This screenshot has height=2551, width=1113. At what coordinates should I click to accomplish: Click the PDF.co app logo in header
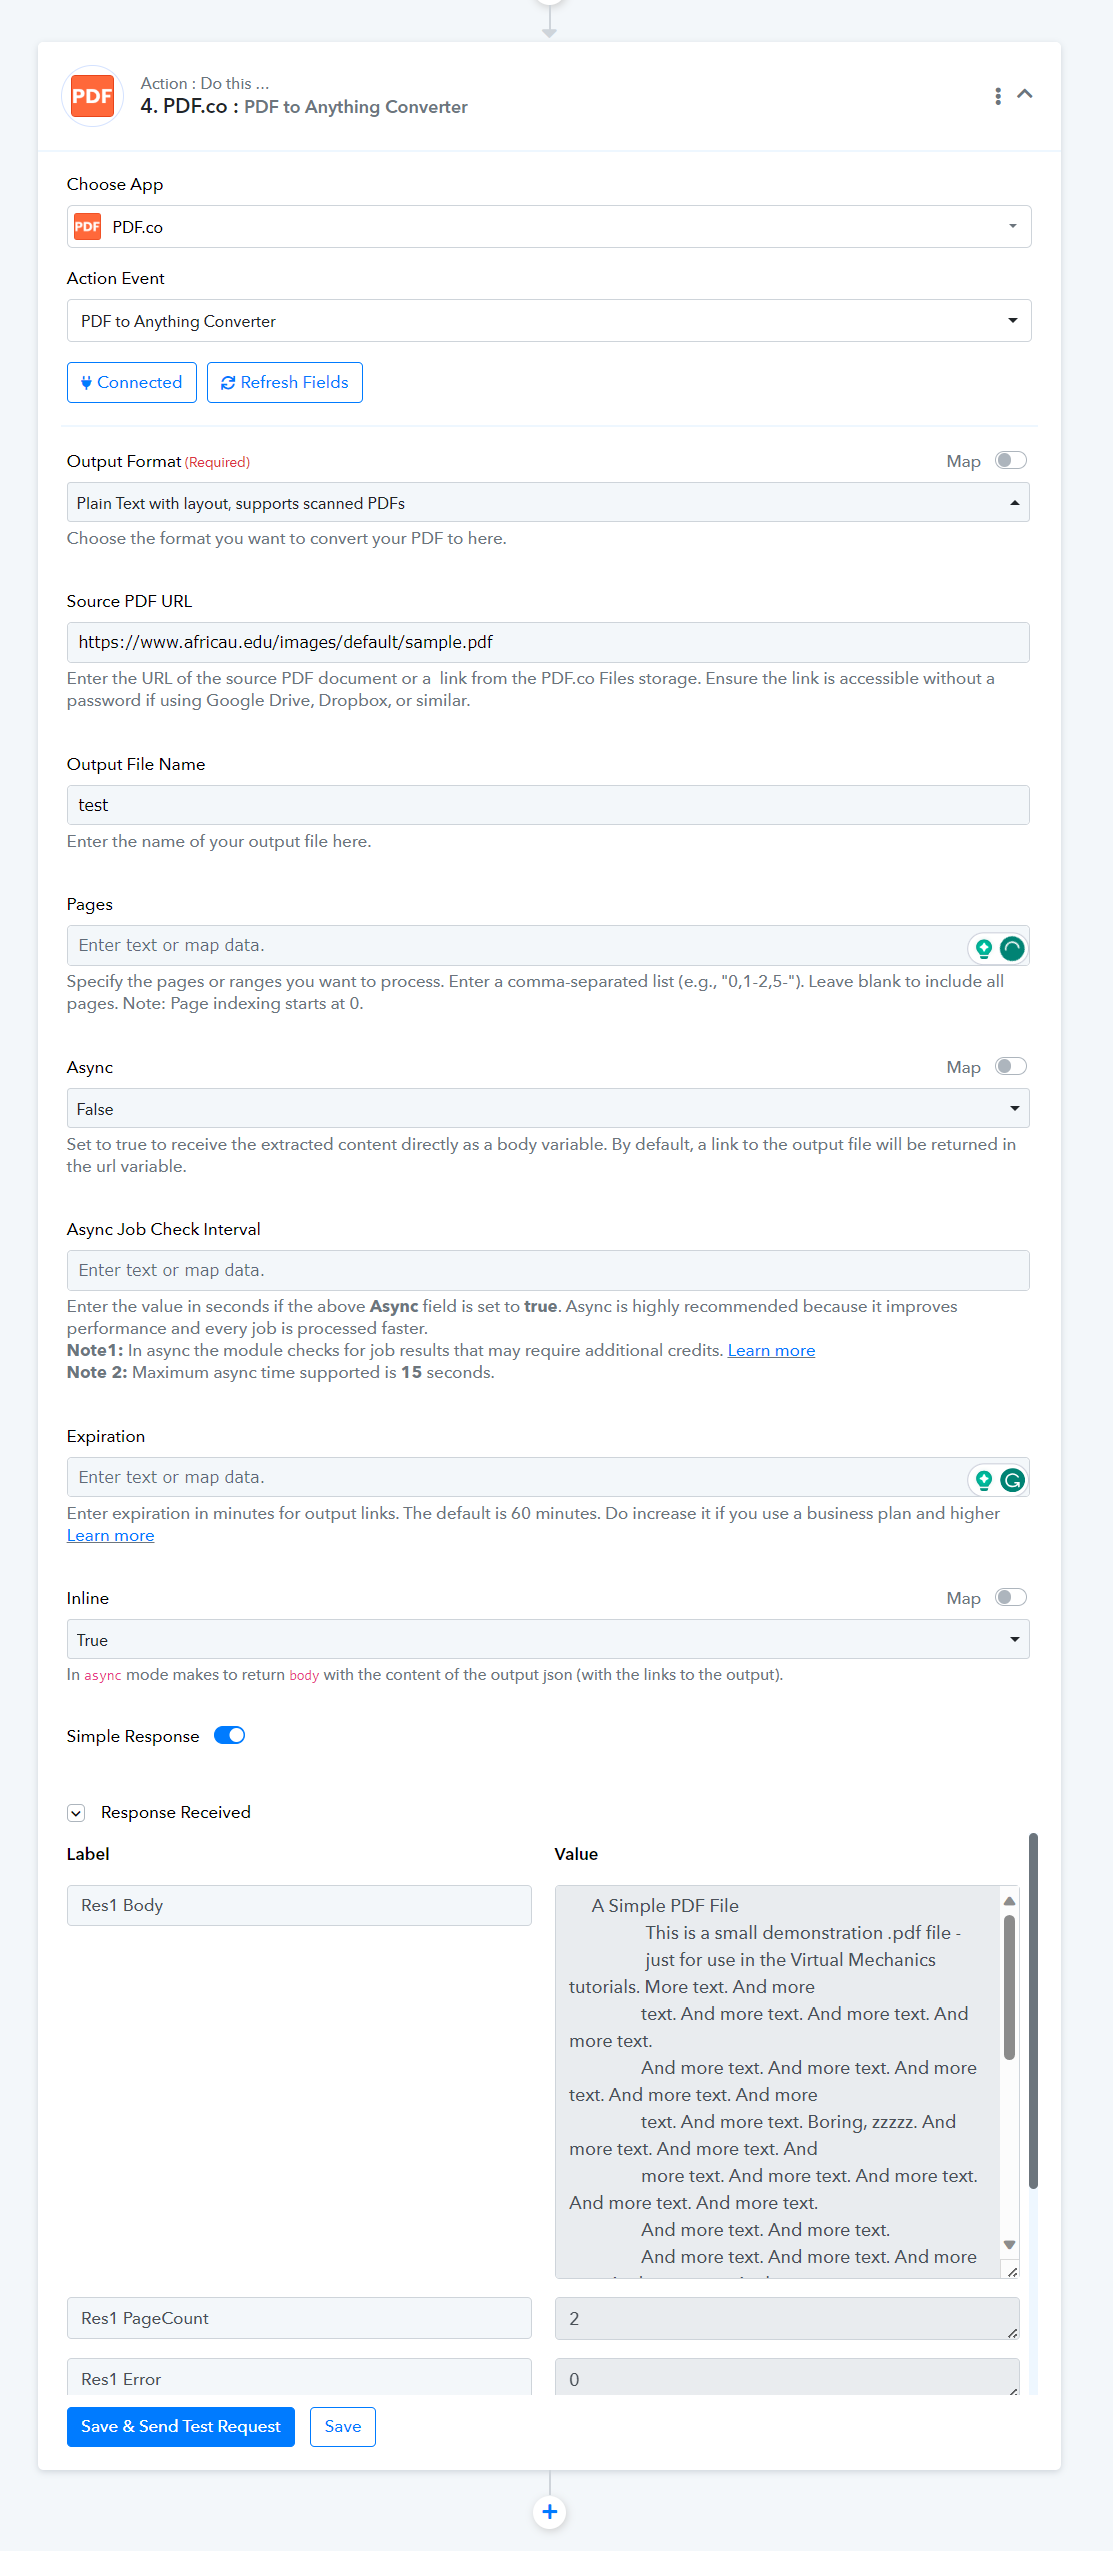(92, 96)
